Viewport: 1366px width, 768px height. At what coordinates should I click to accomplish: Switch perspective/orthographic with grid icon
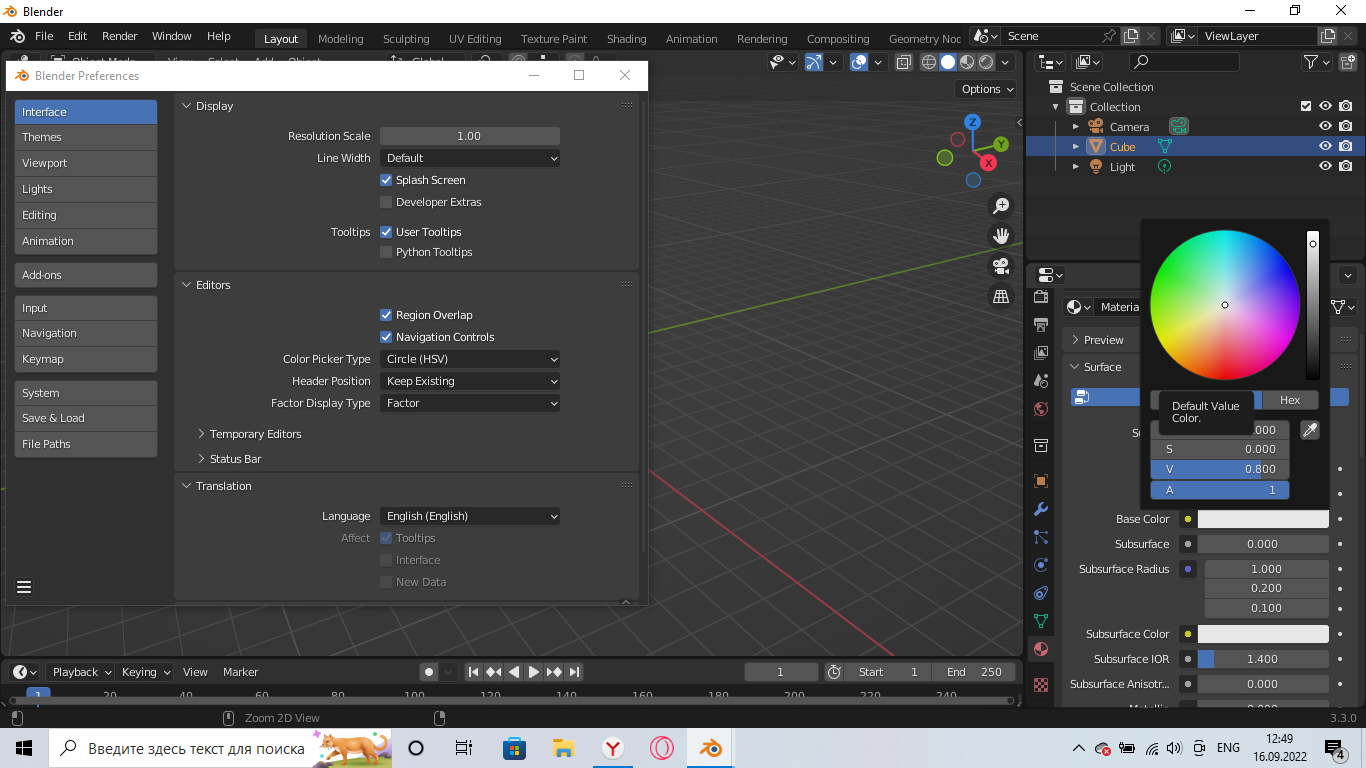coord(1000,296)
